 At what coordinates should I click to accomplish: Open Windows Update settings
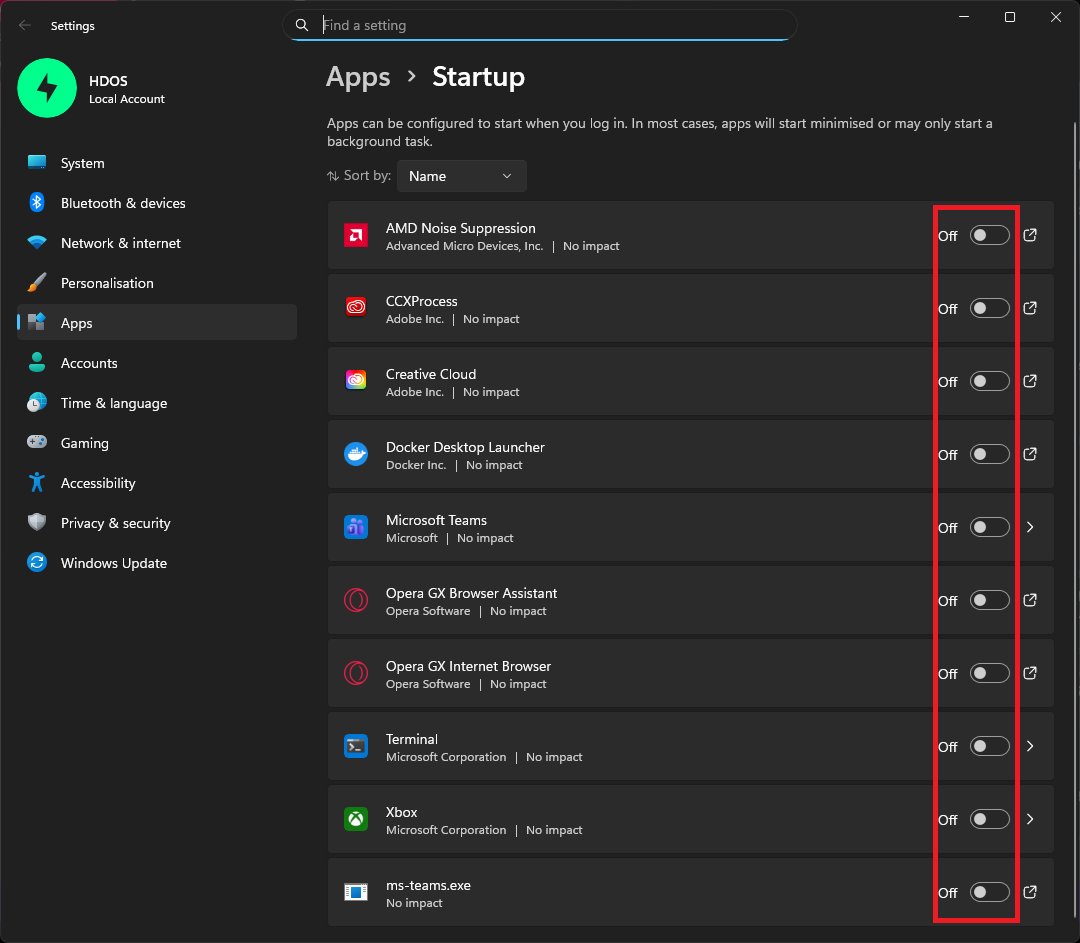tap(157, 563)
